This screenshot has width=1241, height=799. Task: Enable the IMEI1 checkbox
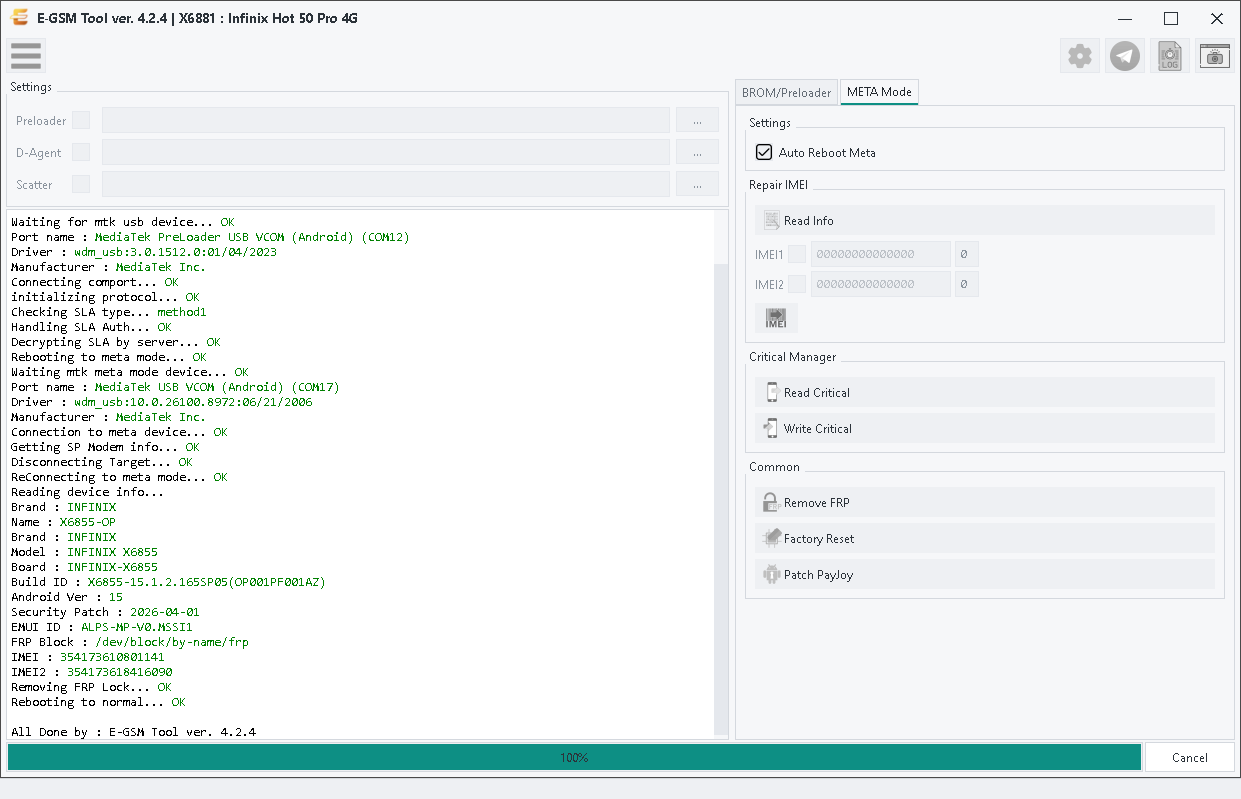click(797, 254)
